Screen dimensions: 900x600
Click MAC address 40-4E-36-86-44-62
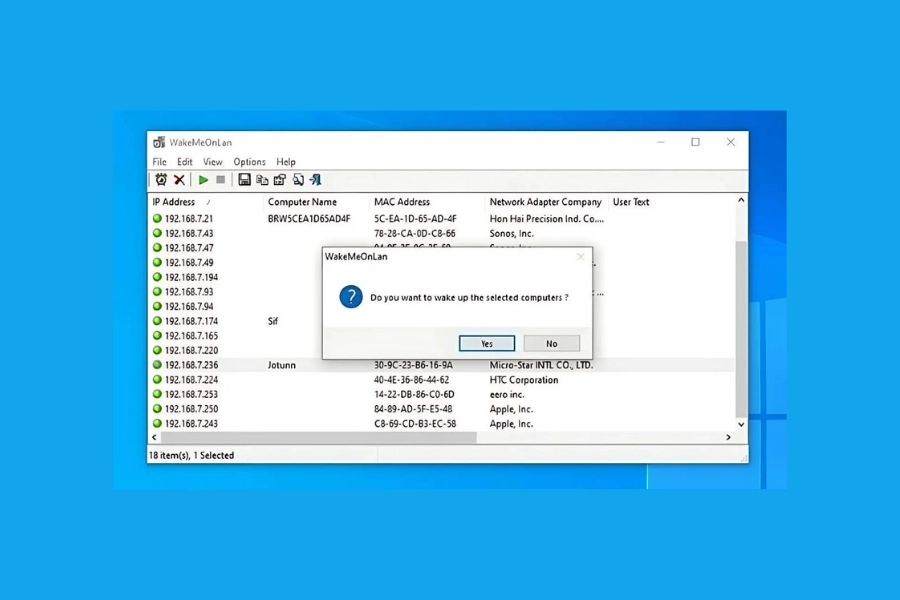point(412,380)
